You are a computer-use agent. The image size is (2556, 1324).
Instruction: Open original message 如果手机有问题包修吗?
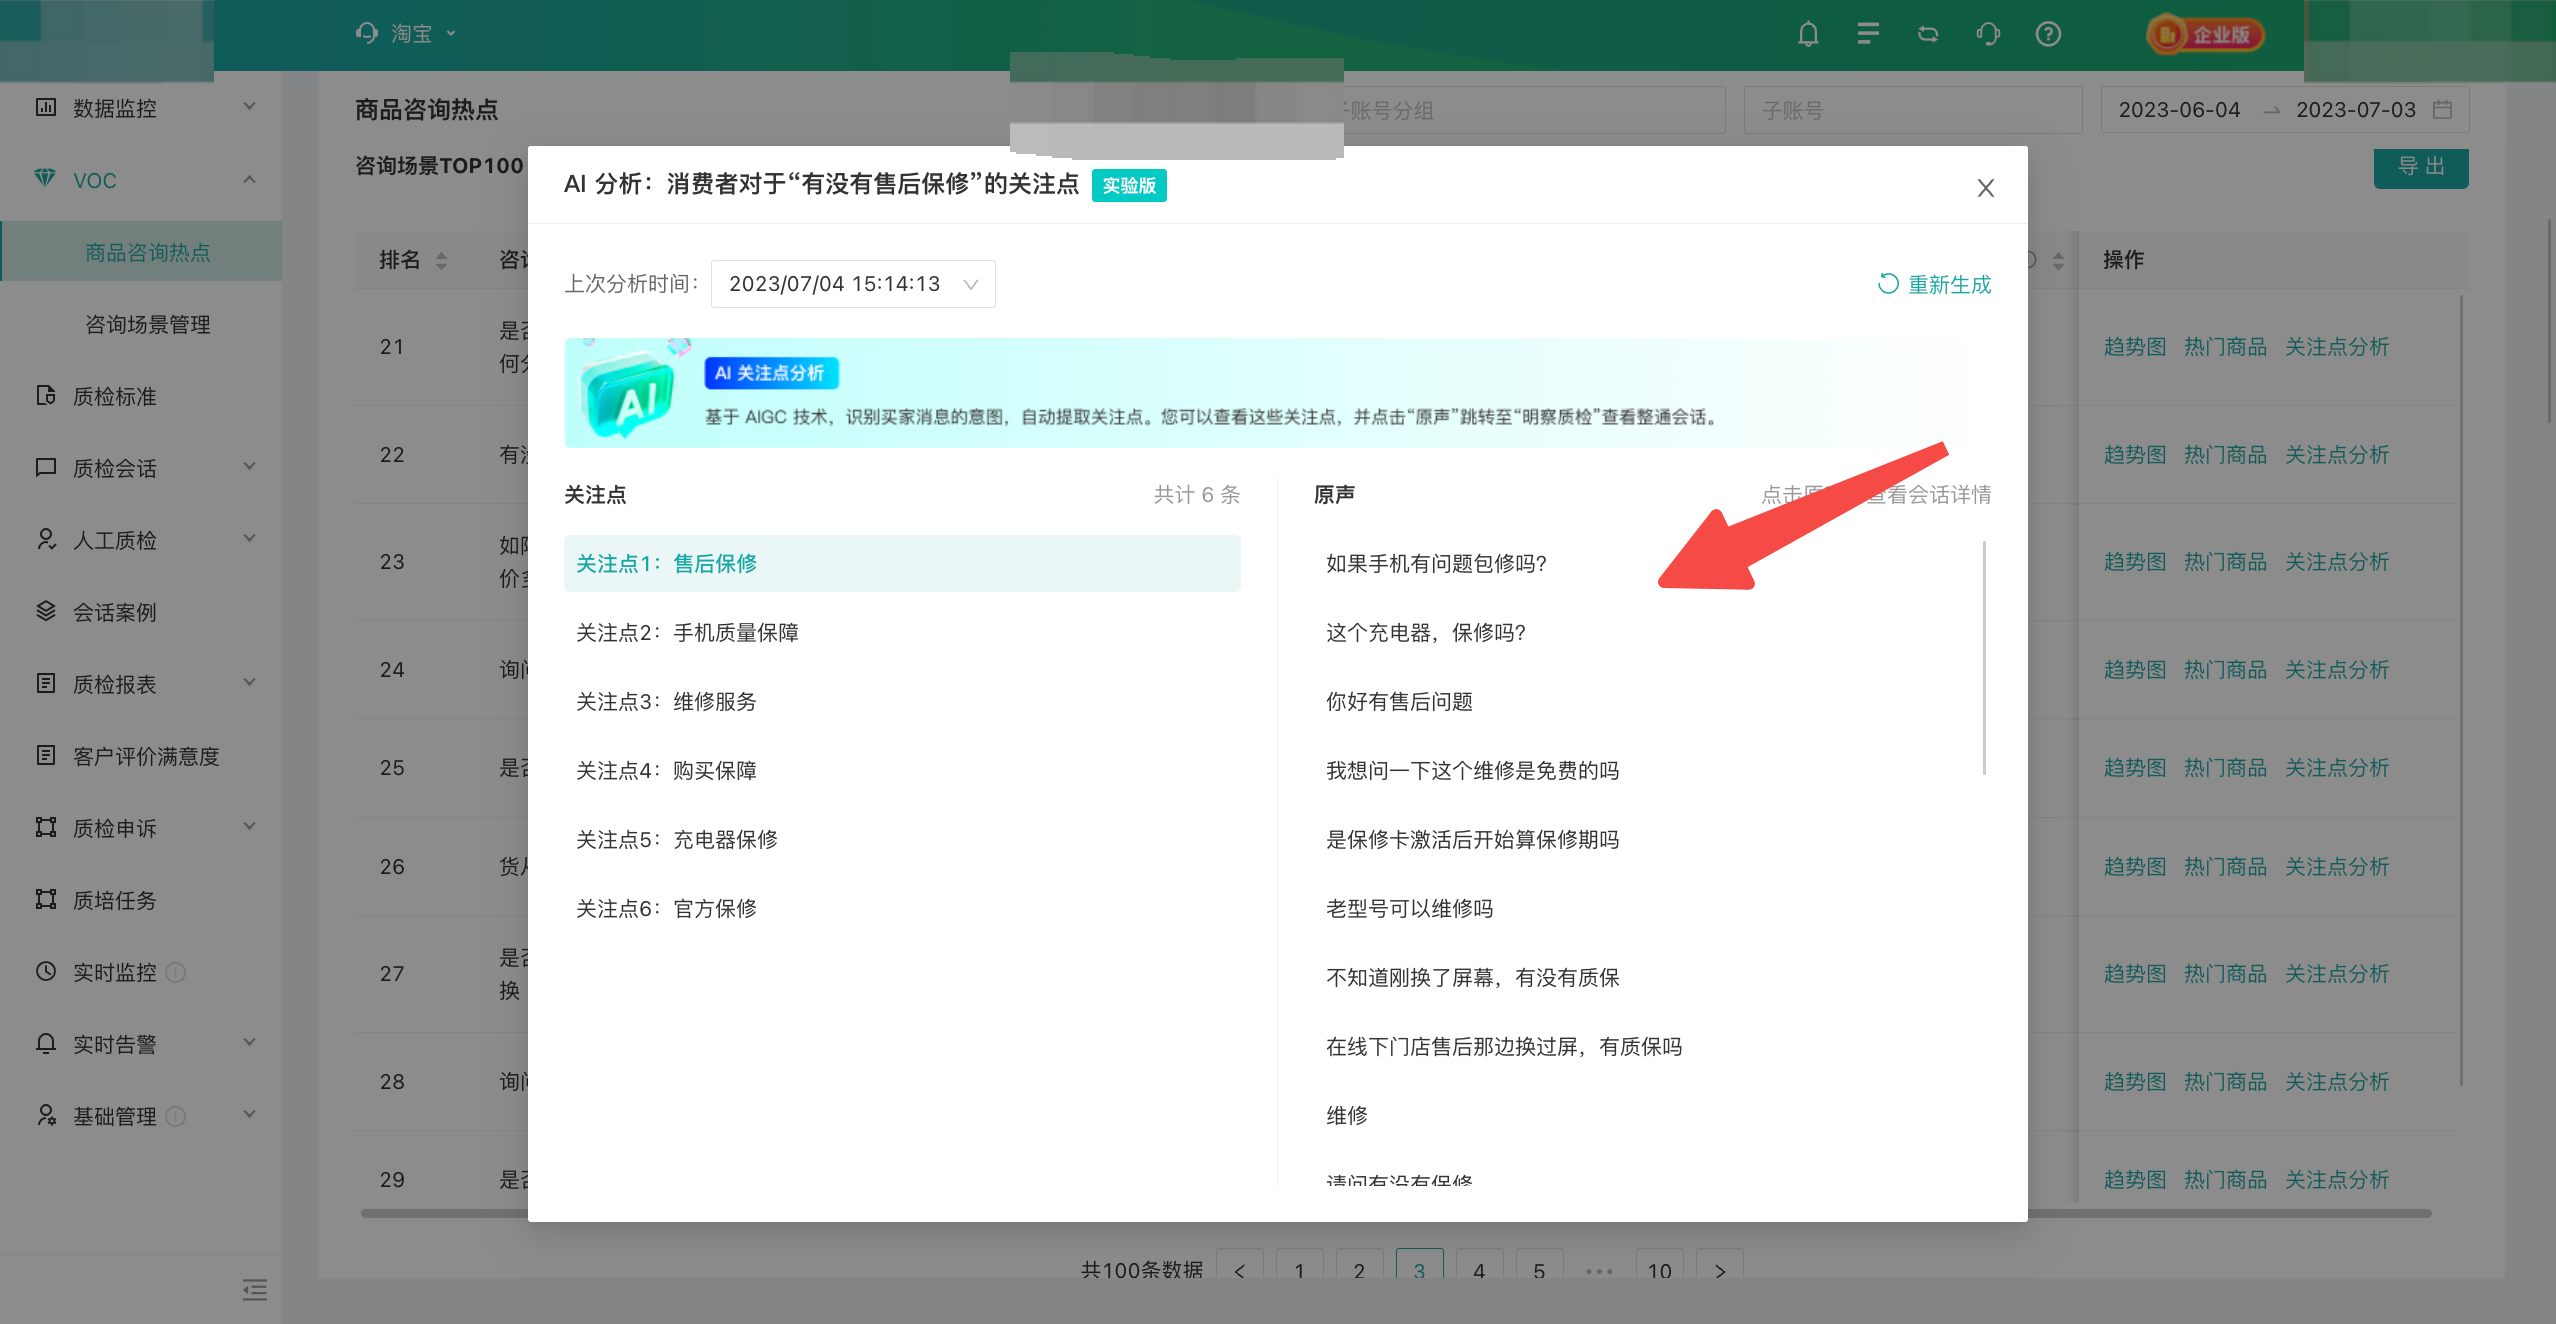tap(1436, 563)
